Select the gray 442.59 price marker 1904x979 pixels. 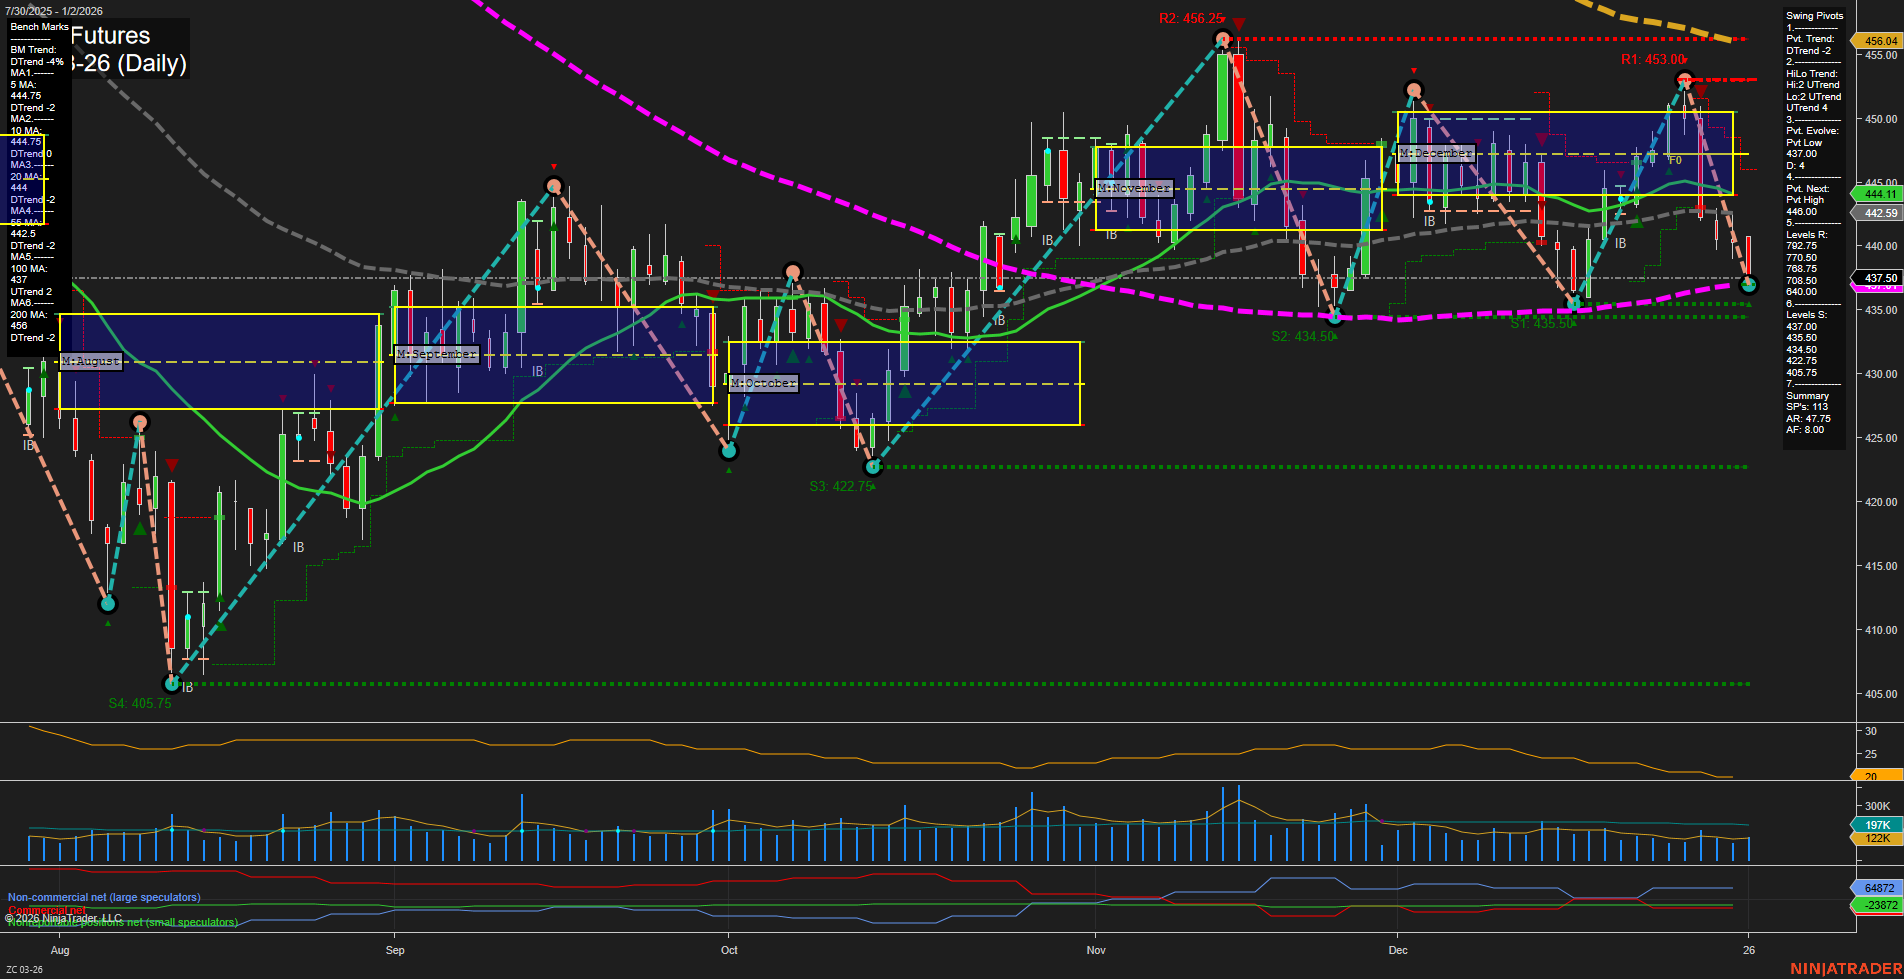pyautogui.click(x=1880, y=213)
